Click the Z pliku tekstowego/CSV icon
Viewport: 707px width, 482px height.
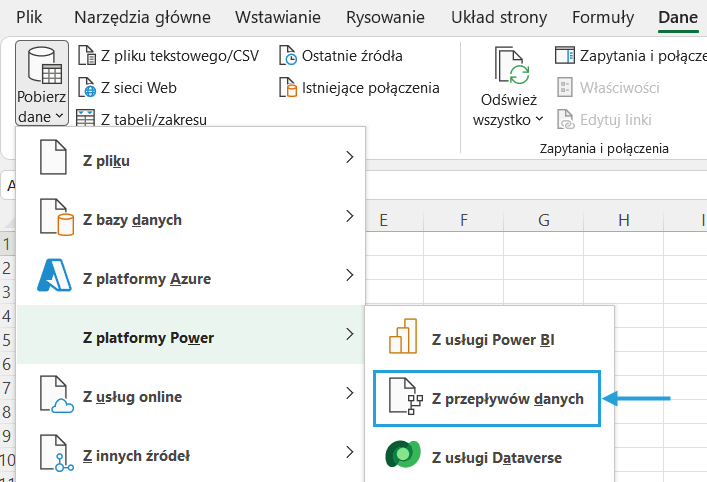[x=86, y=56]
